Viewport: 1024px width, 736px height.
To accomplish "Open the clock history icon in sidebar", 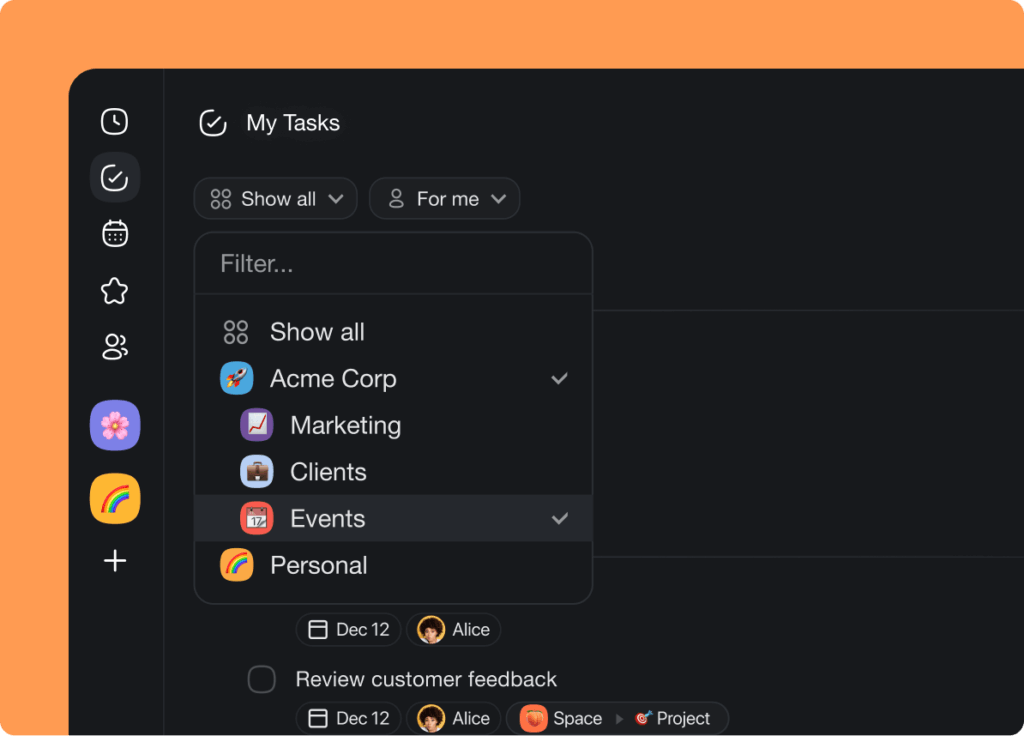I will (x=114, y=121).
